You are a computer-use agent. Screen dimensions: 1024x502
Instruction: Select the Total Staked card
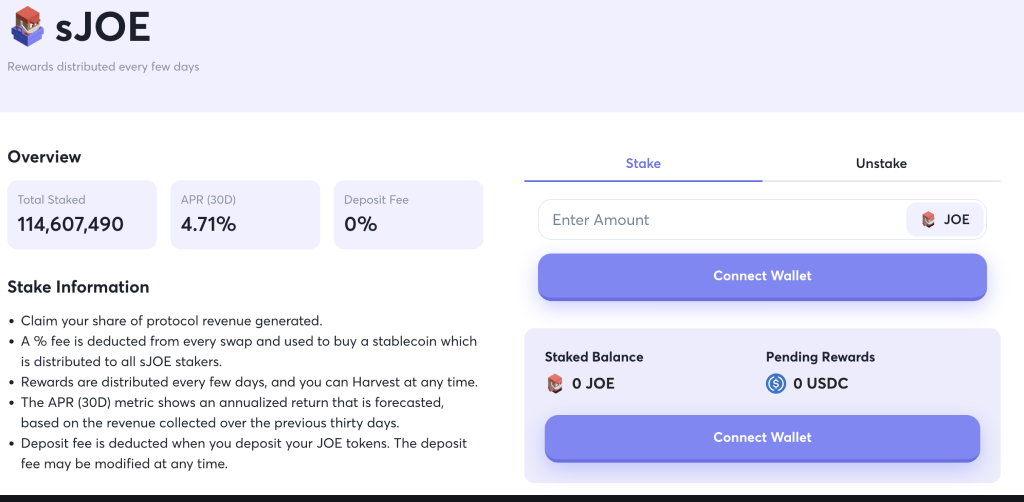[82, 214]
